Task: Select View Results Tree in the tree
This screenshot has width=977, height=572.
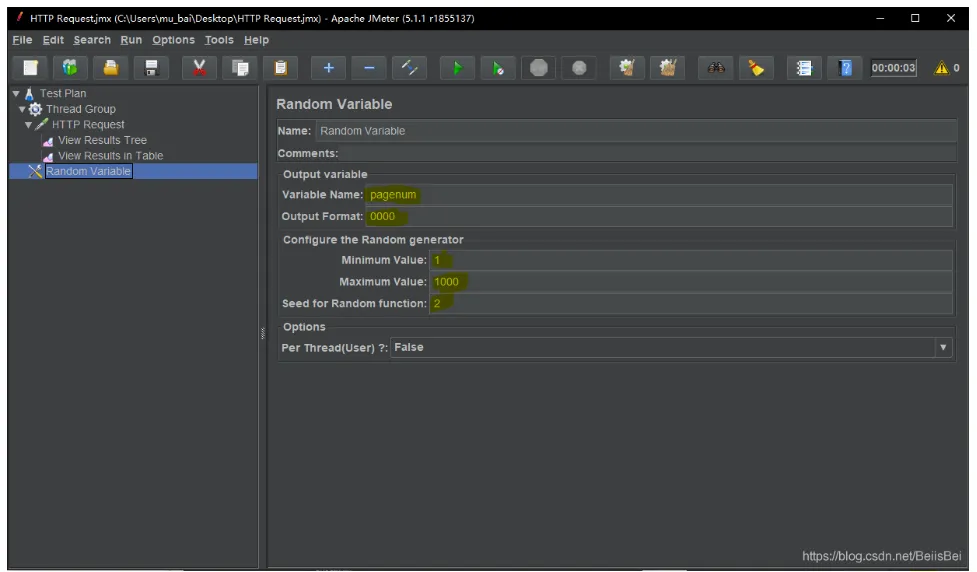Action: pyautogui.click(x=102, y=141)
